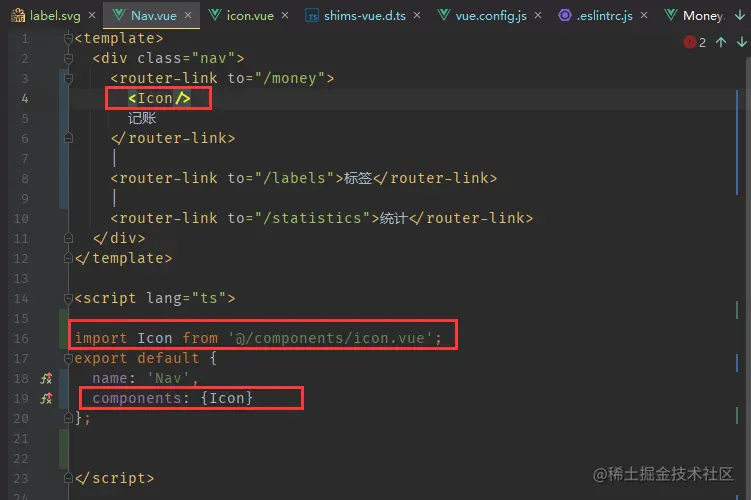Click gutter icon on line 18
The image size is (751, 500).
(46, 379)
